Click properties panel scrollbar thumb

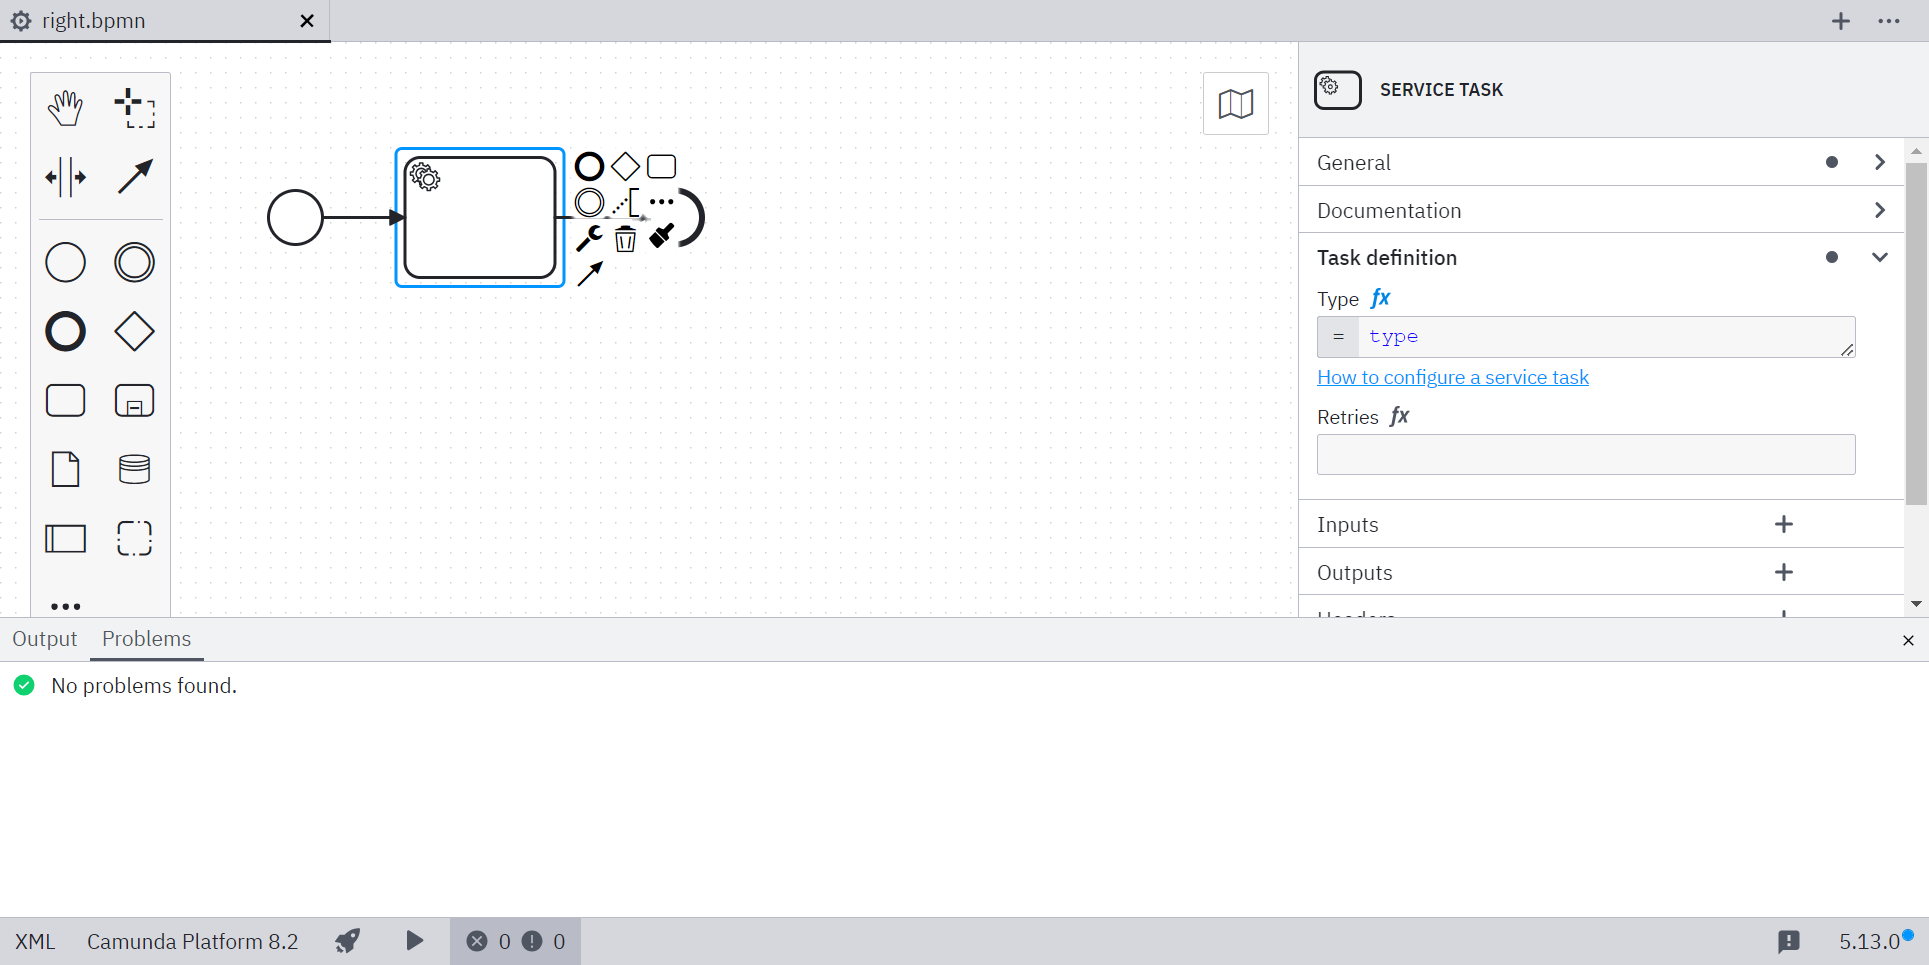pyautogui.click(x=1916, y=334)
